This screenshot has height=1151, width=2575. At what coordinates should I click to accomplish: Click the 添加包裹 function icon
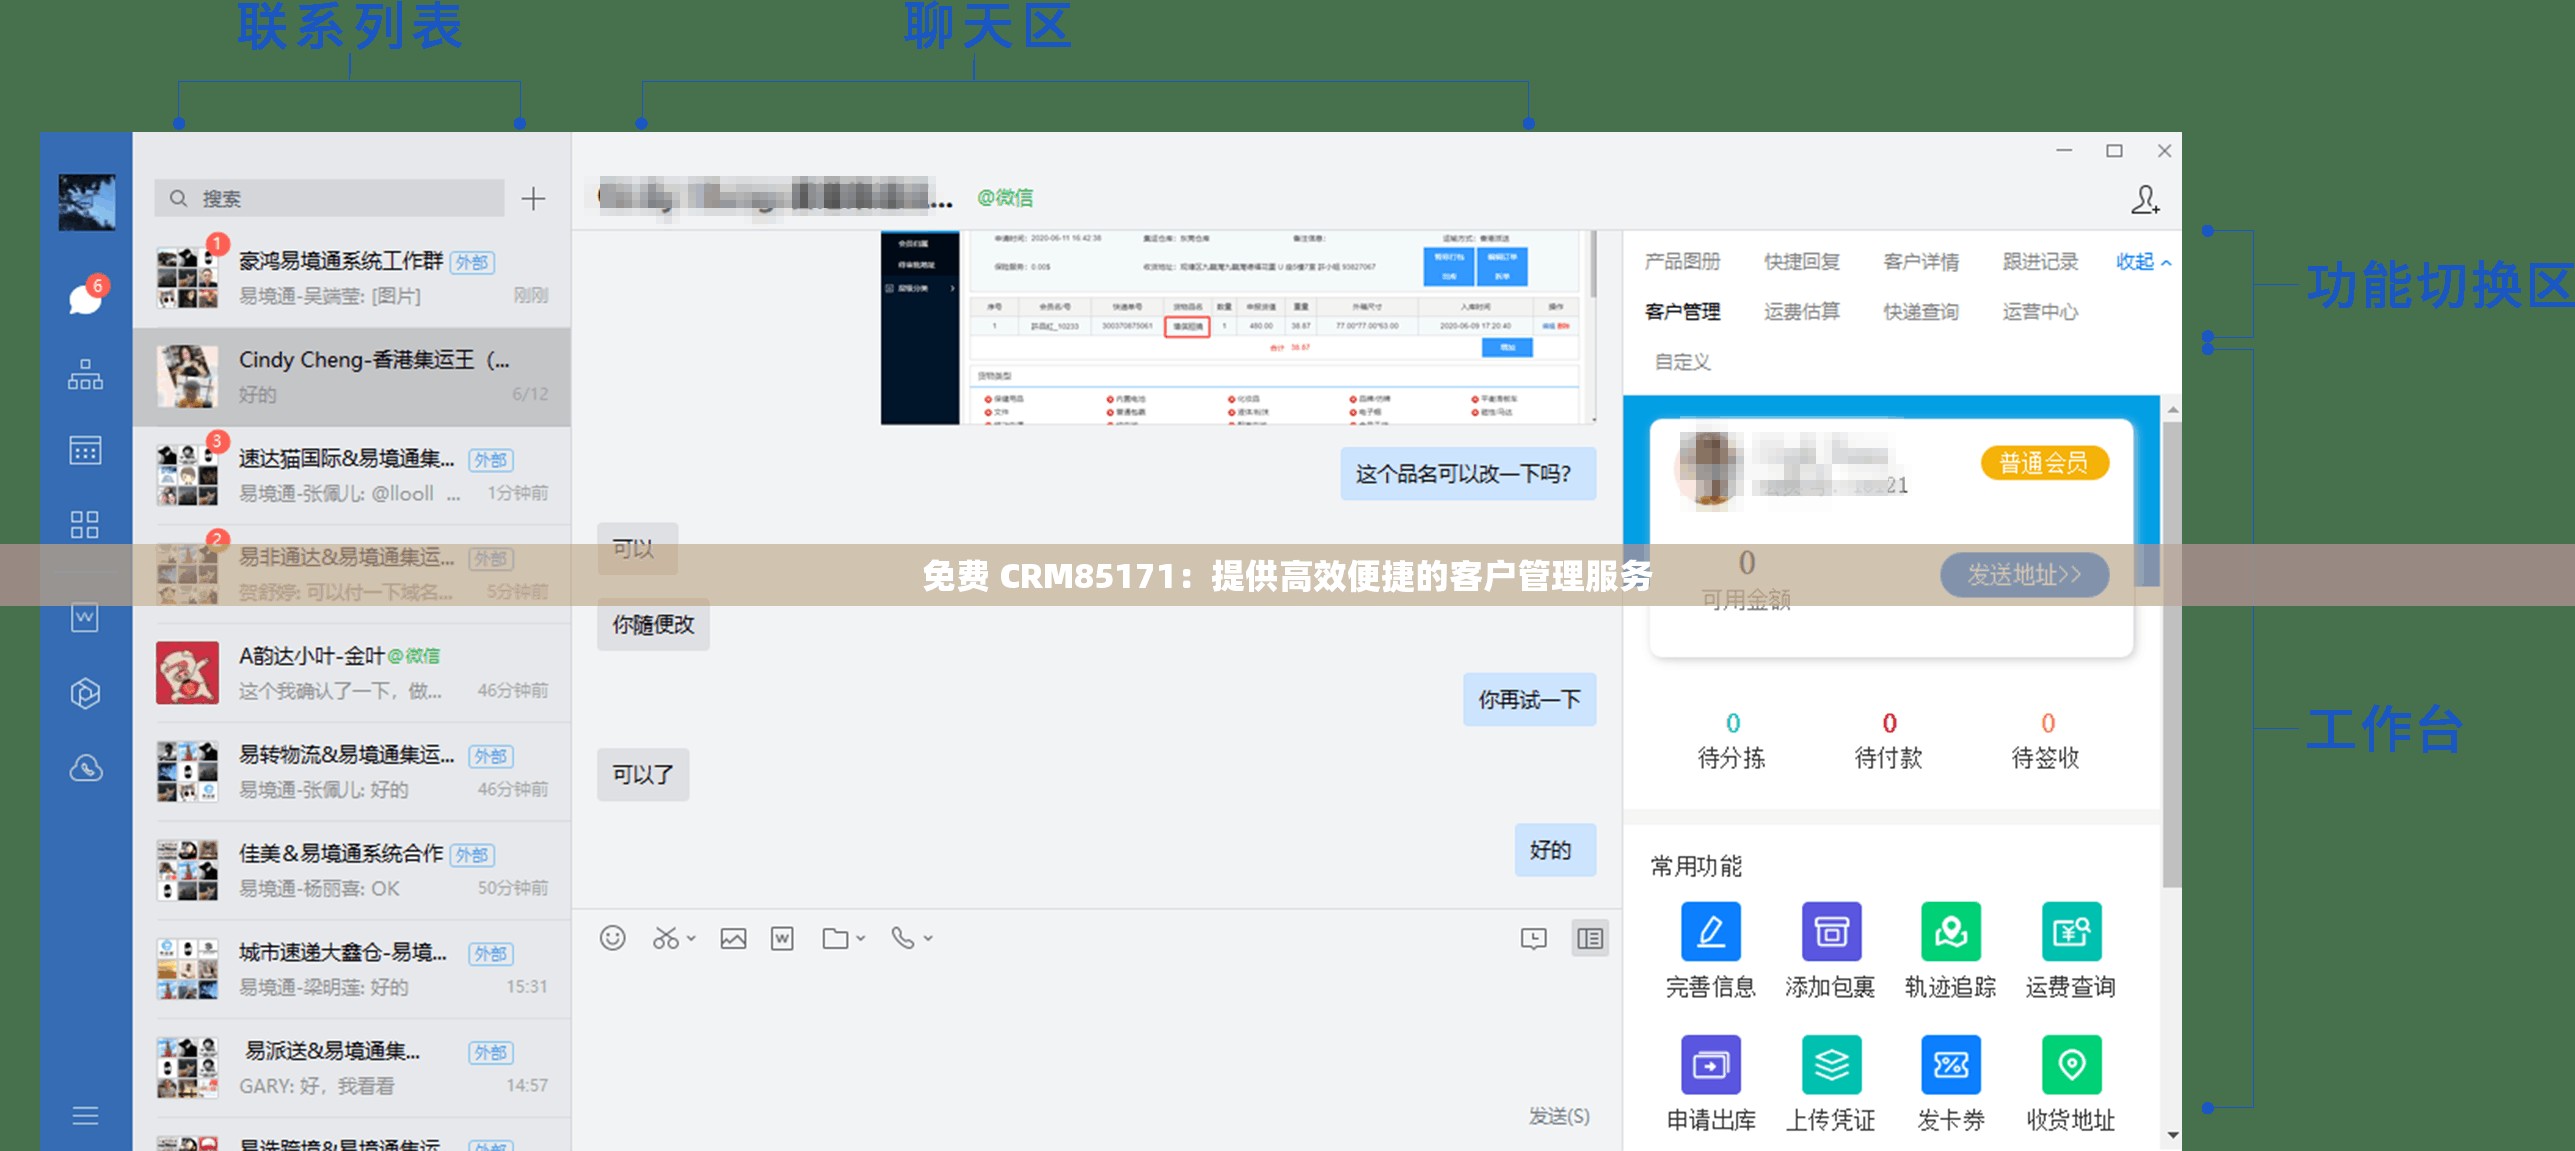pyautogui.click(x=1831, y=931)
